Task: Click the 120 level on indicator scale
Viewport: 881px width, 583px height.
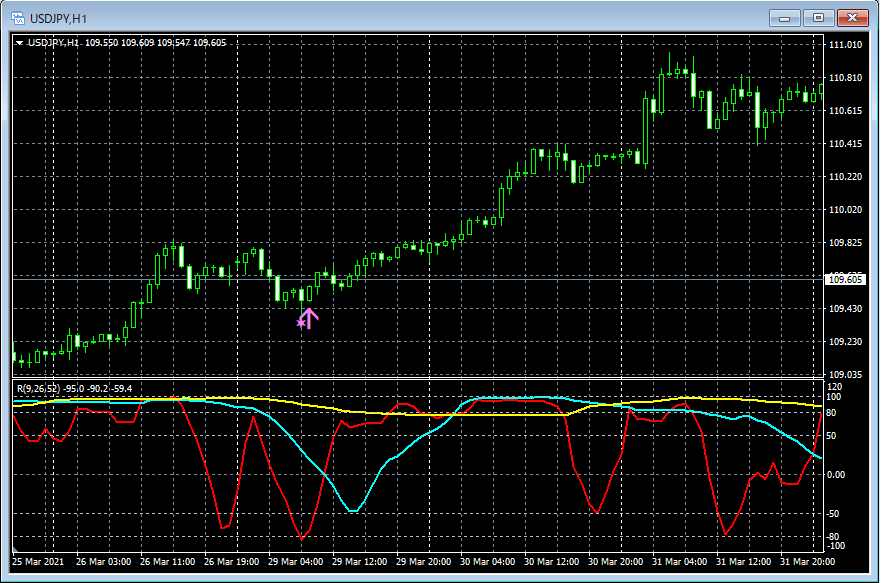Action: [835, 386]
